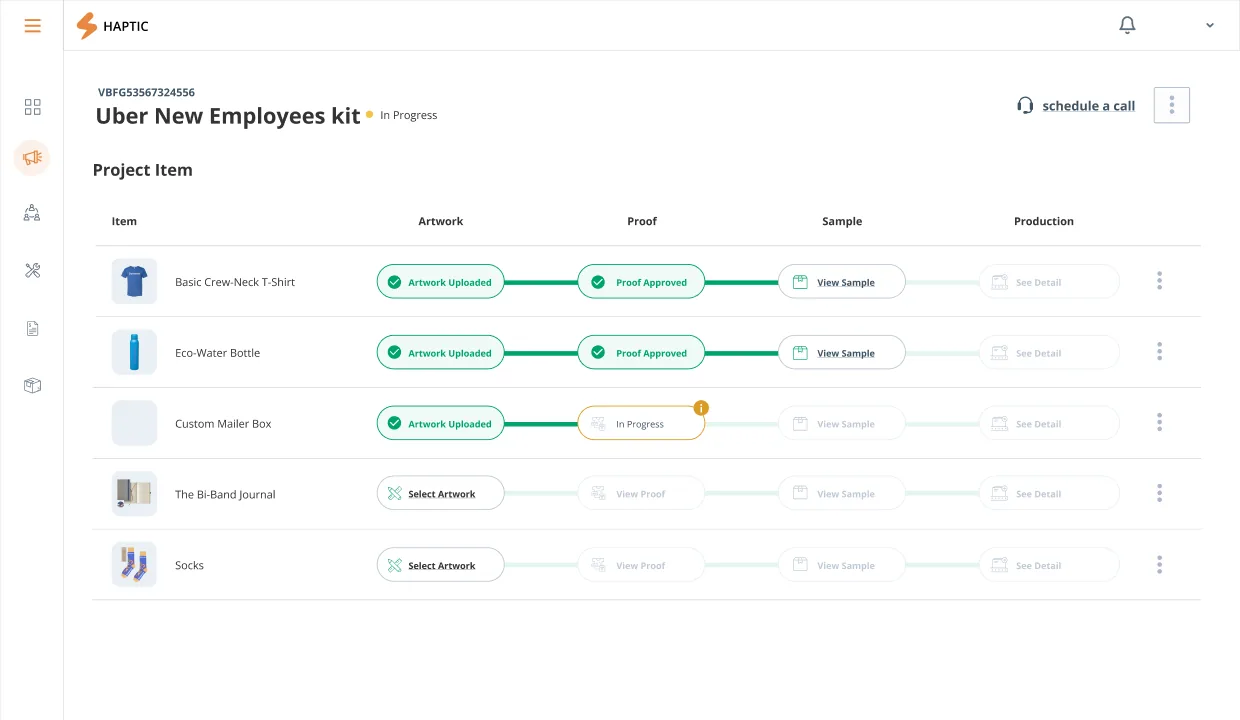
Task: Click Proof Approved for T-Shirt
Action: point(641,282)
